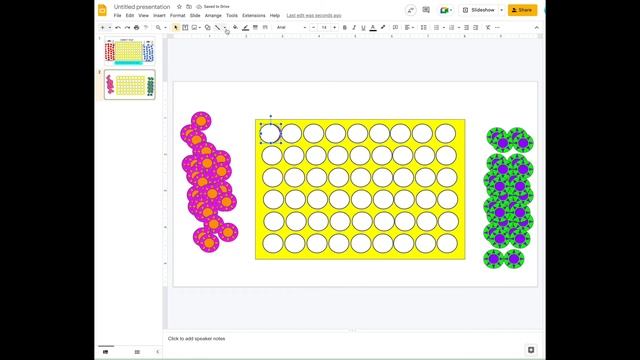The width and height of the screenshot is (640, 360).
Task: Open the fill color bucket
Action: point(236,27)
